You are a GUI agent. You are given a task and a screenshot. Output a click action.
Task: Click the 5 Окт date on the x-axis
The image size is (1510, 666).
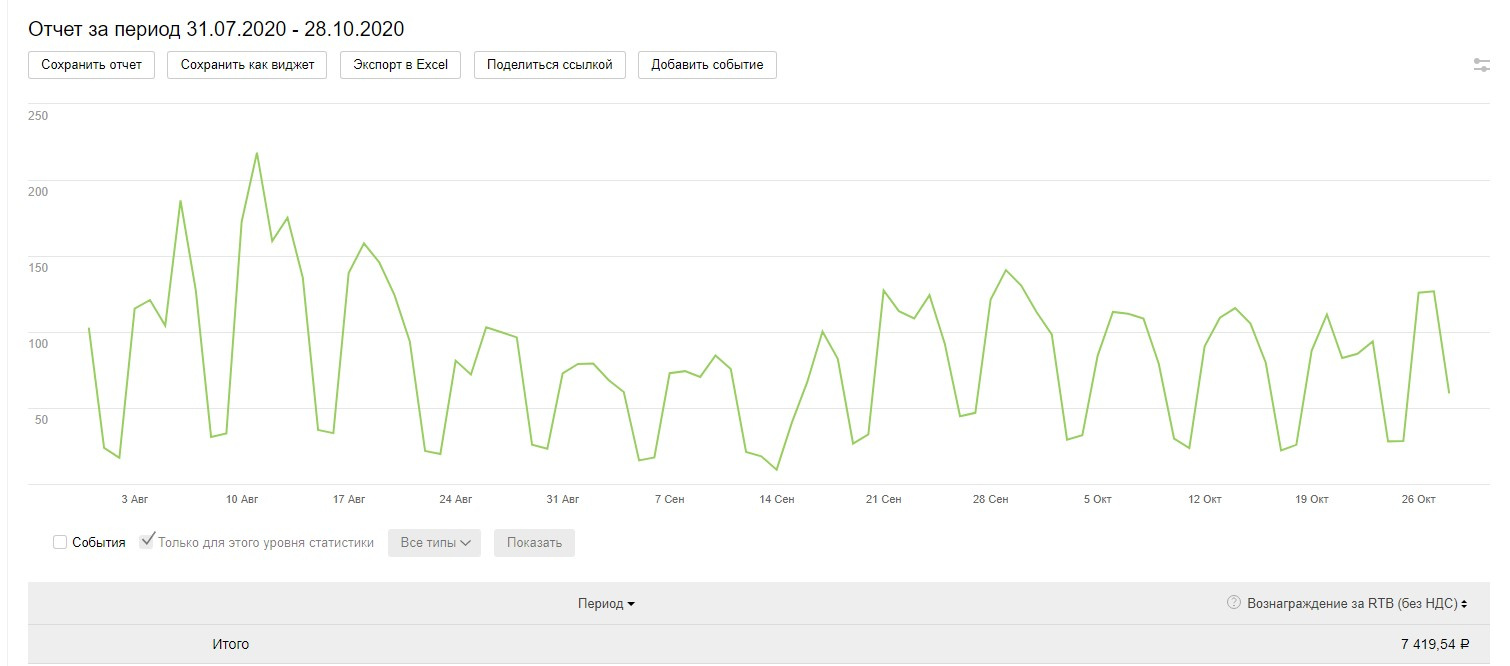1098,499
